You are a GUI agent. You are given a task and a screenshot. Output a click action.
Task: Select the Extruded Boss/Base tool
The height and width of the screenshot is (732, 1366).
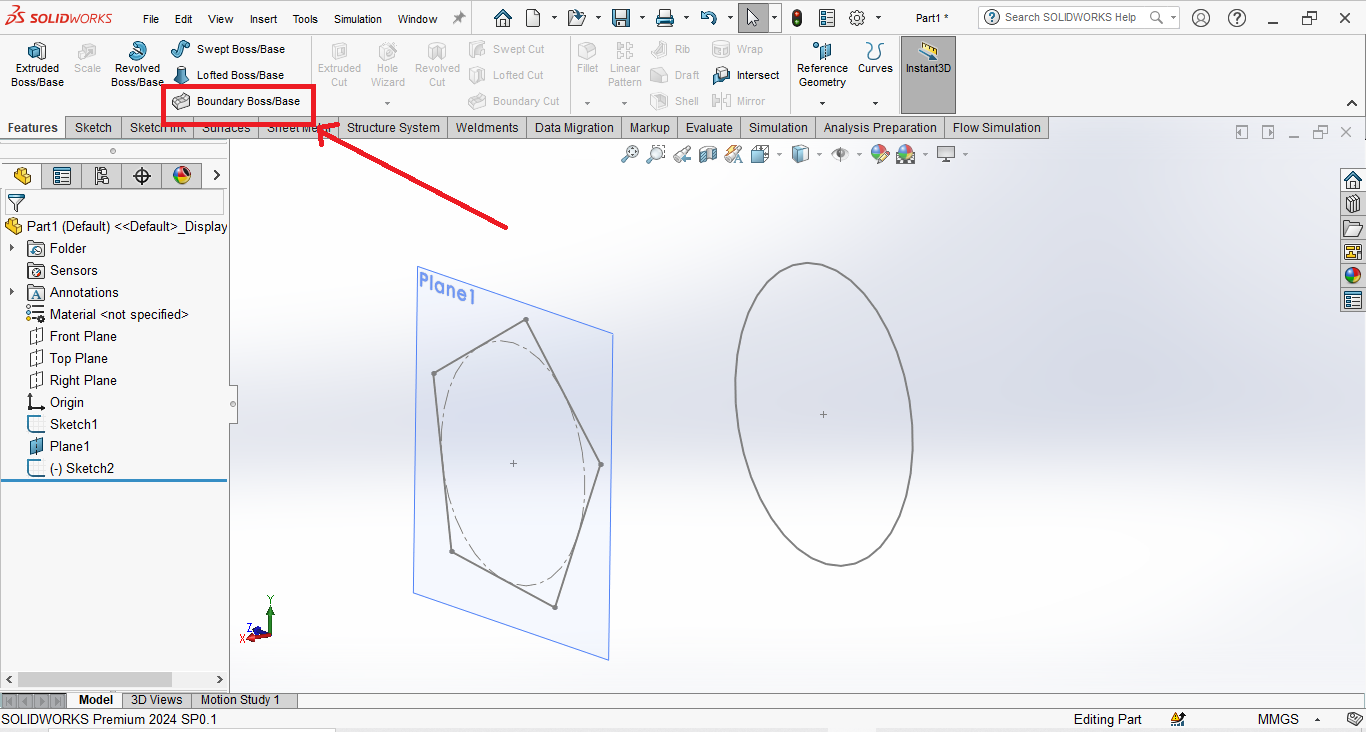[37, 64]
